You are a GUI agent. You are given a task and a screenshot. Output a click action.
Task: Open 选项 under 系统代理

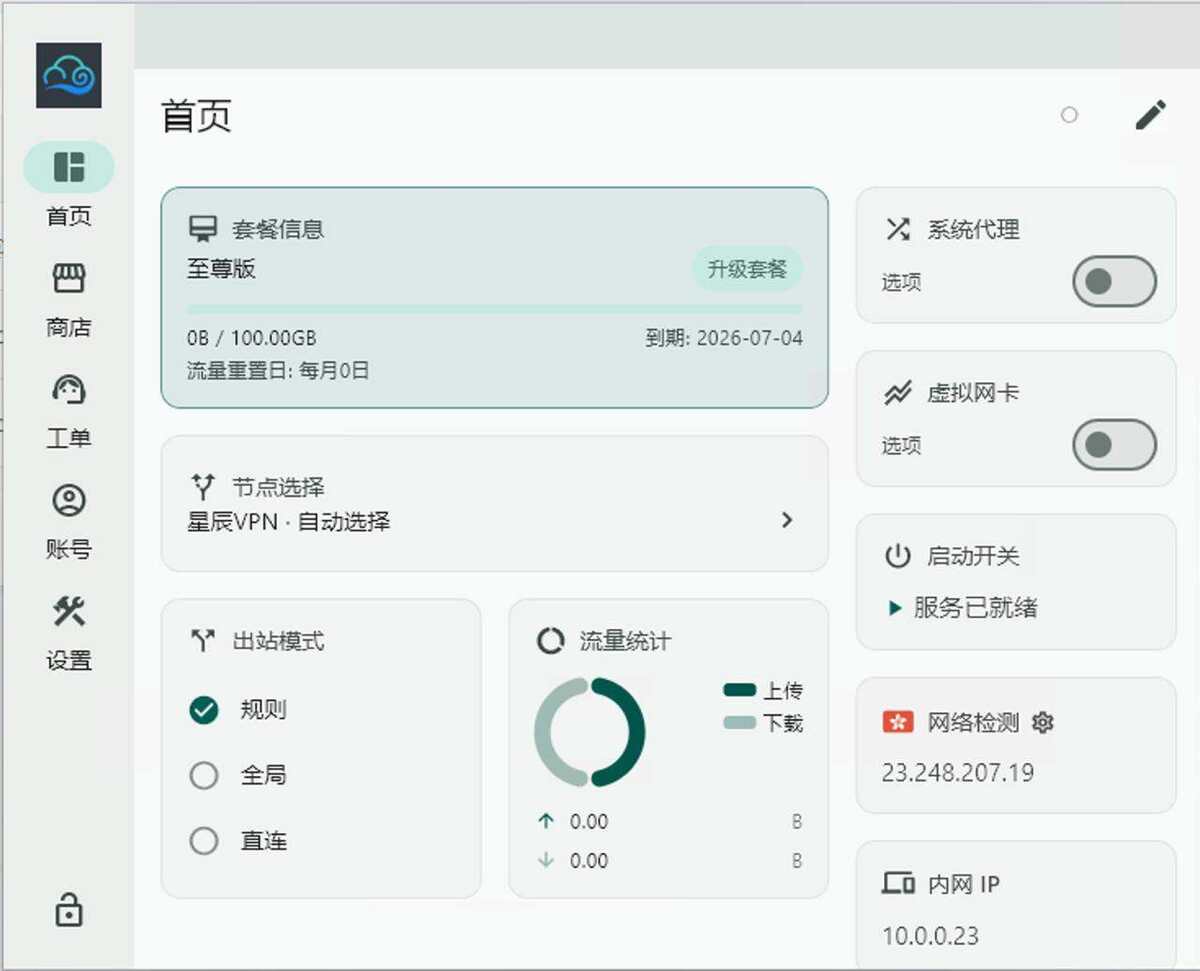[901, 283]
